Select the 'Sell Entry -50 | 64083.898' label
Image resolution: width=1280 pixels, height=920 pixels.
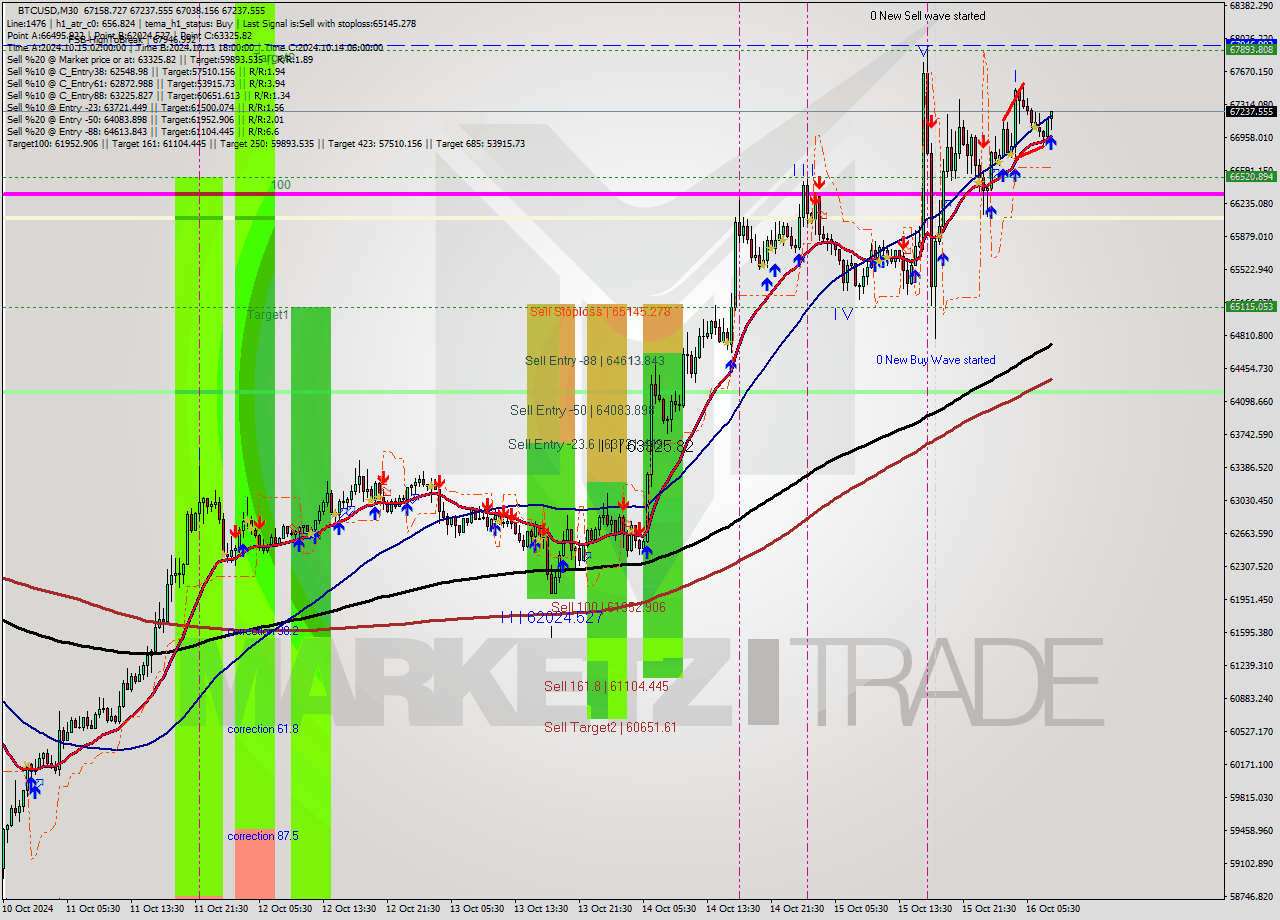582,410
